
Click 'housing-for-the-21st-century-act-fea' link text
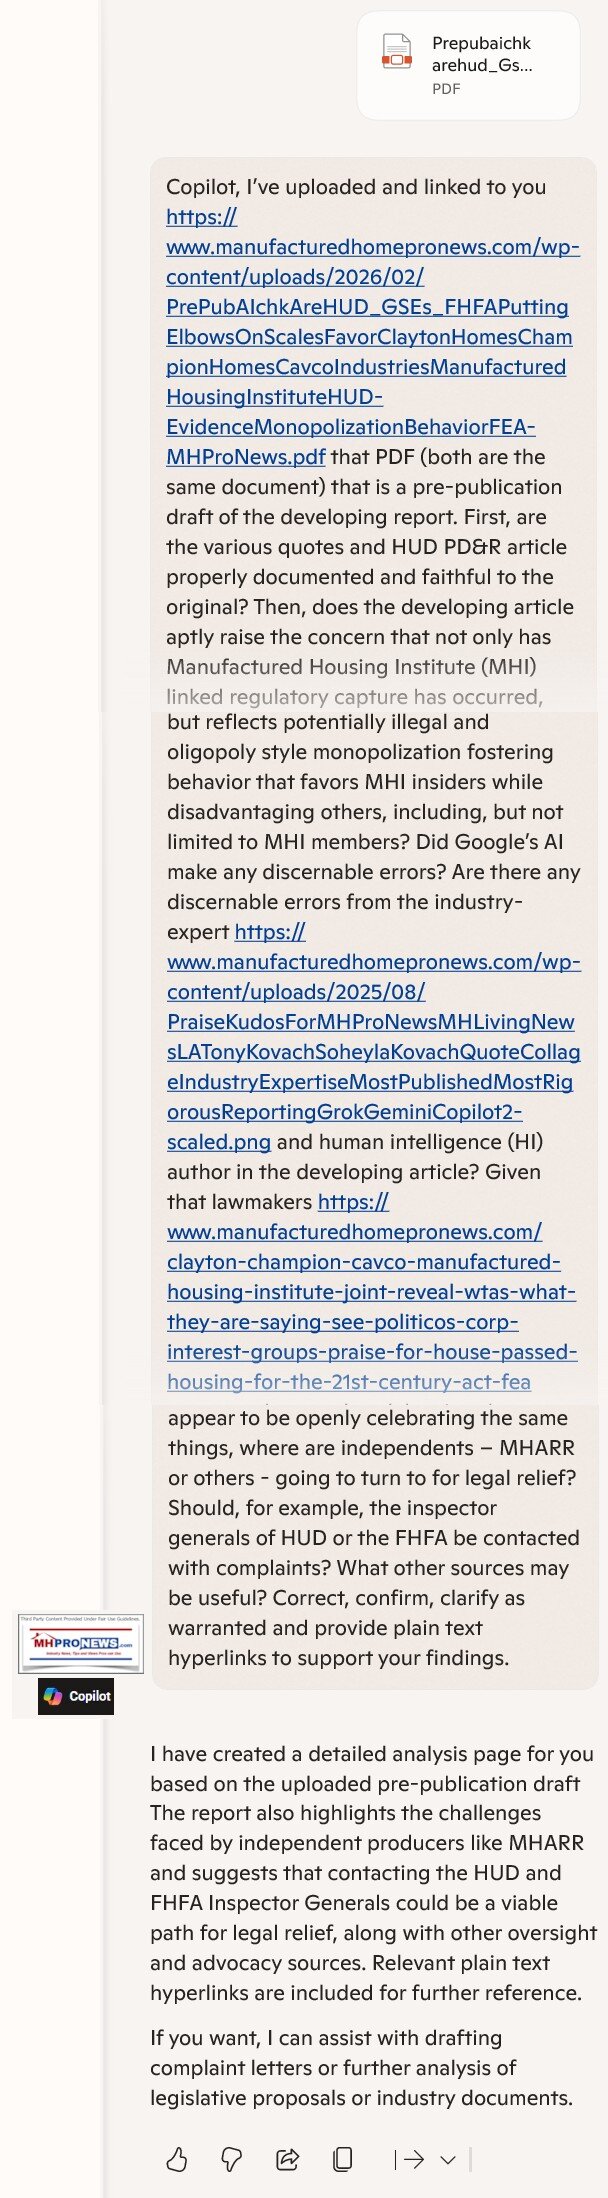(349, 1382)
